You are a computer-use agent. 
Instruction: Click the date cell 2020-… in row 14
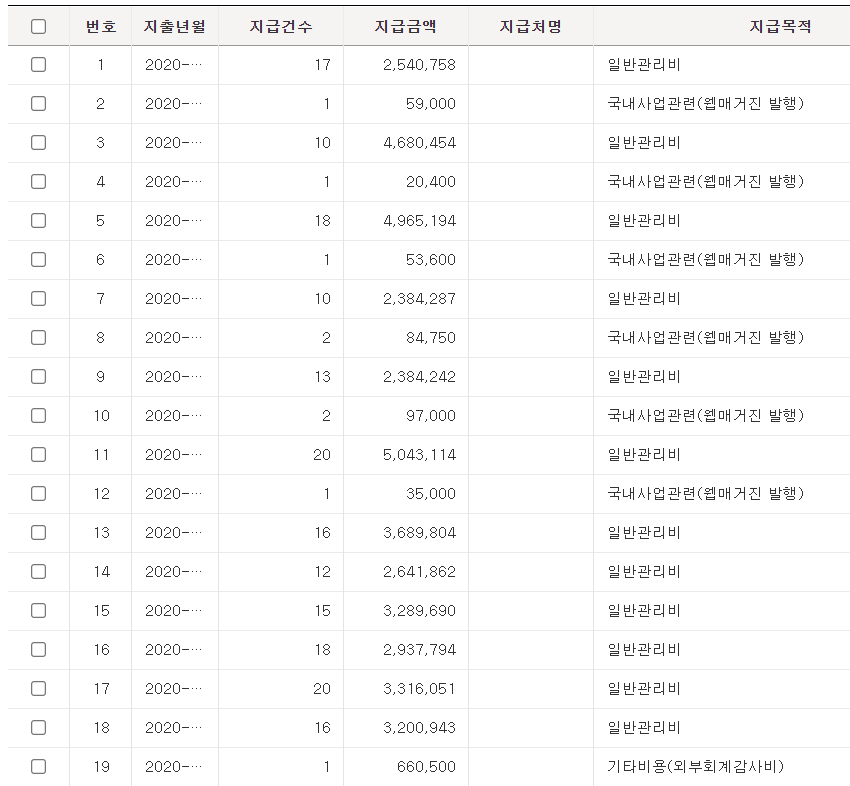pyautogui.click(x=173, y=572)
